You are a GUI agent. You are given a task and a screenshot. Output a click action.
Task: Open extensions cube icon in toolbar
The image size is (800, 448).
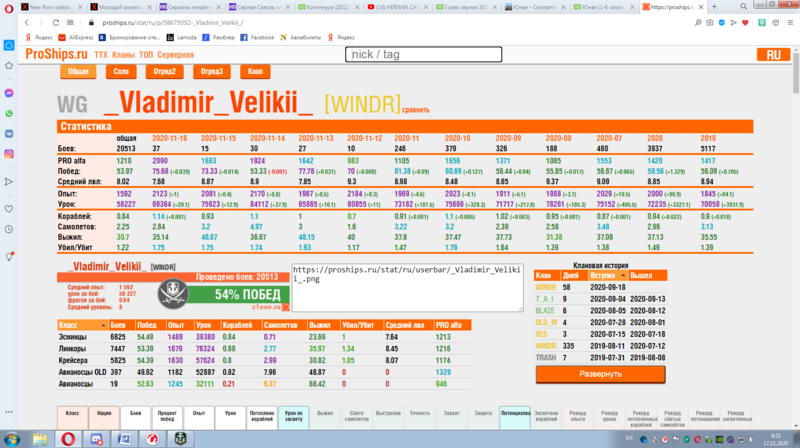coord(776,22)
